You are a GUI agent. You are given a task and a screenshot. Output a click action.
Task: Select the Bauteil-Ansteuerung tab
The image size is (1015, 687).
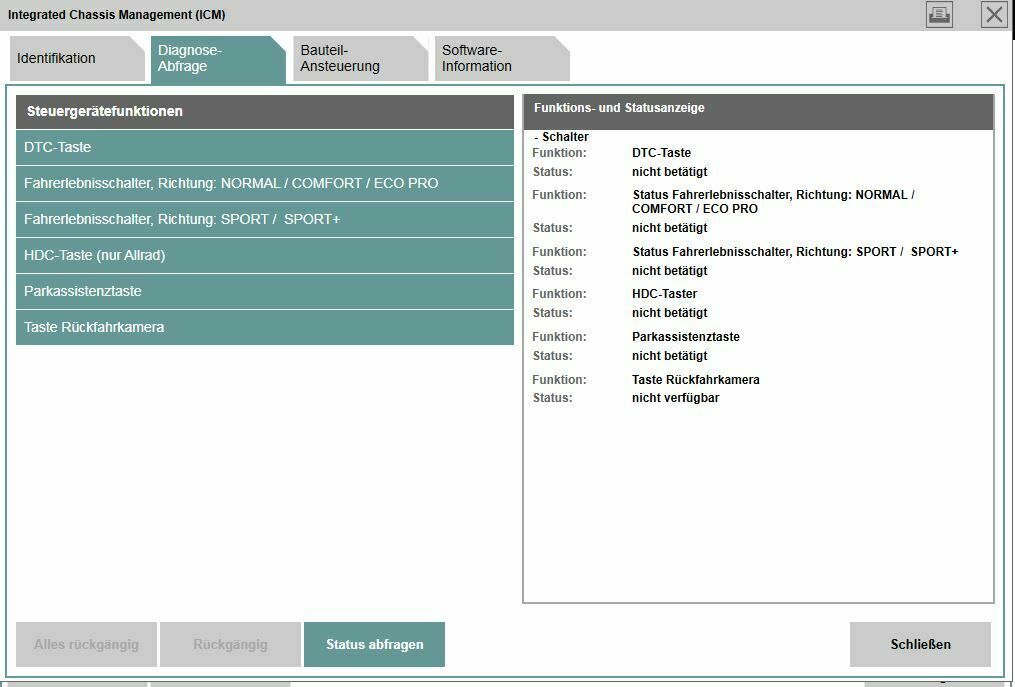pos(350,58)
